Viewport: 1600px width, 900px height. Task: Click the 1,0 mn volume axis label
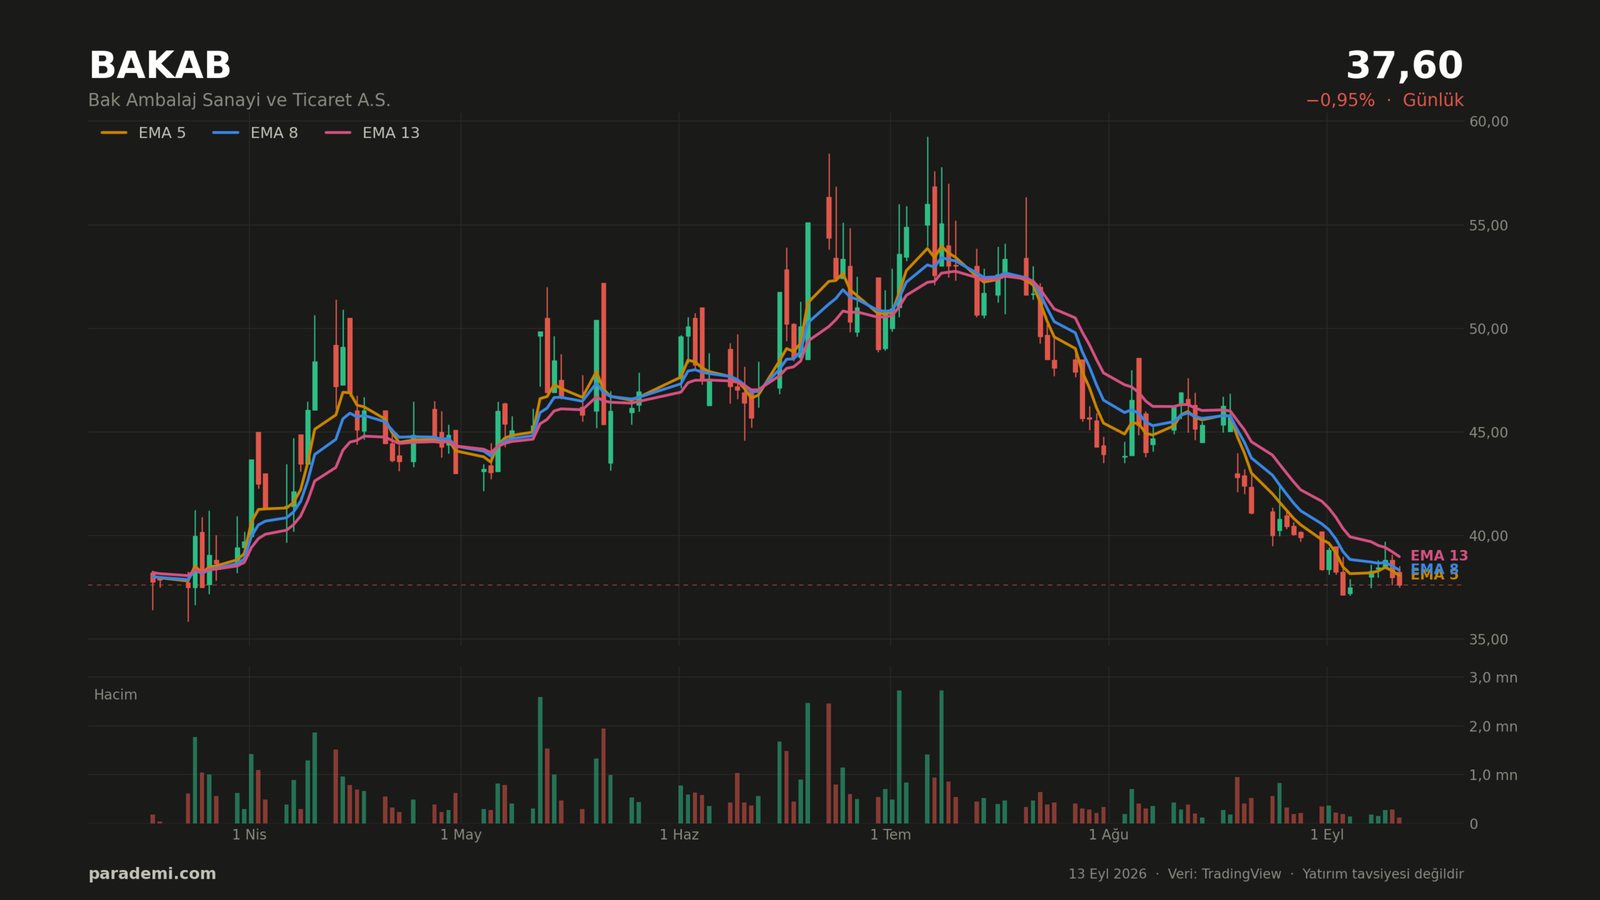pos(1493,775)
